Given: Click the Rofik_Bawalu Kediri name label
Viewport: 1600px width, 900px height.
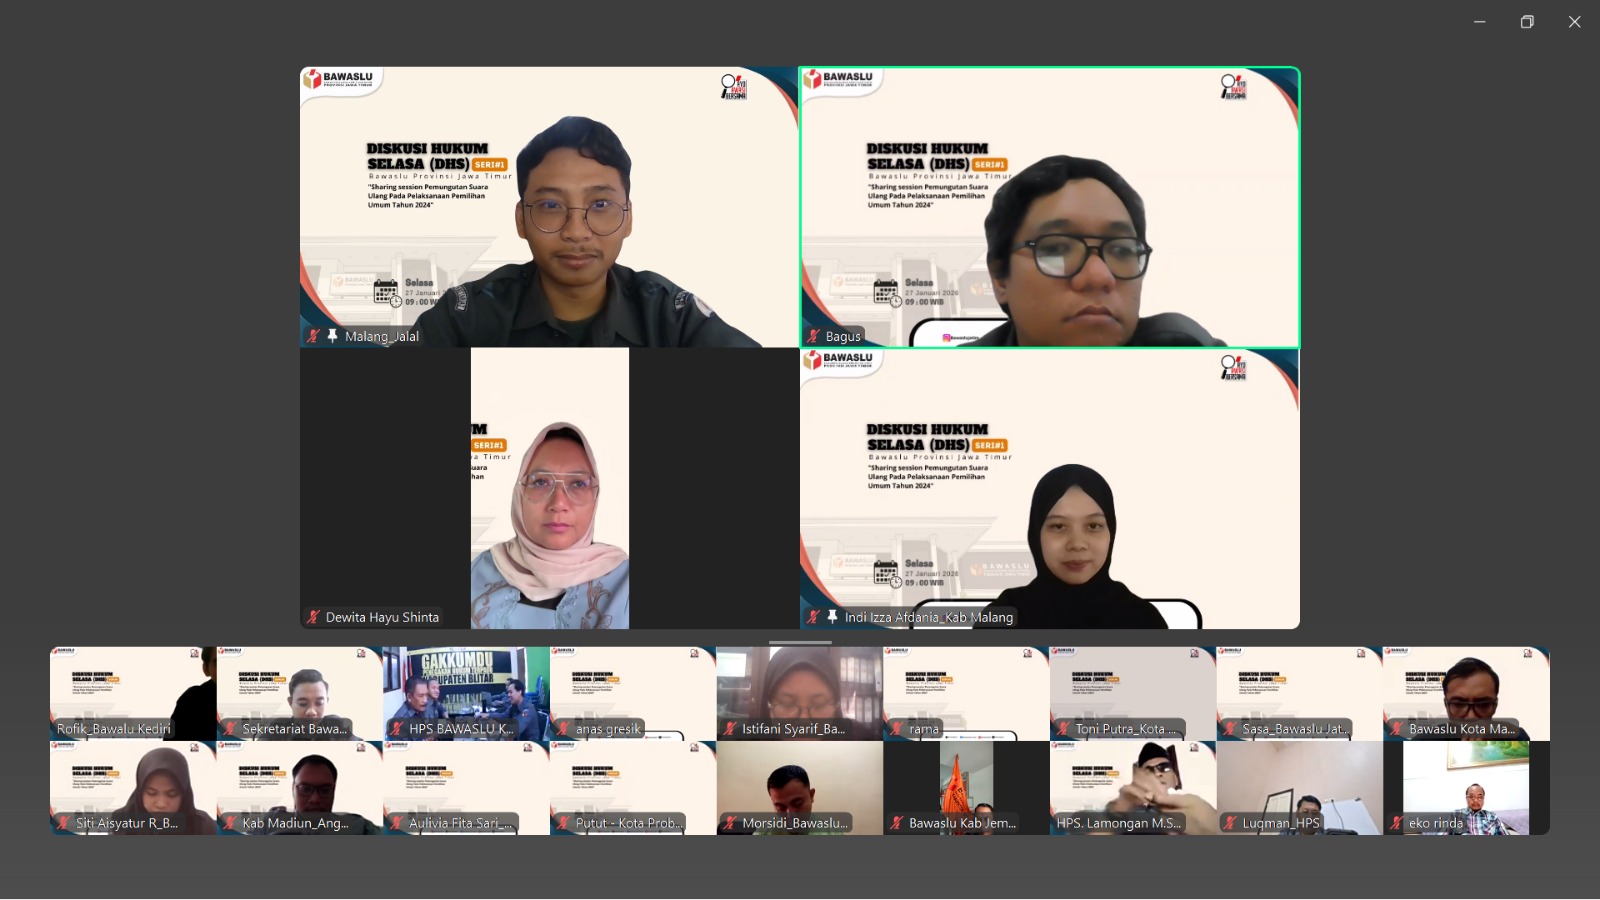Looking at the screenshot, I should pos(114,729).
